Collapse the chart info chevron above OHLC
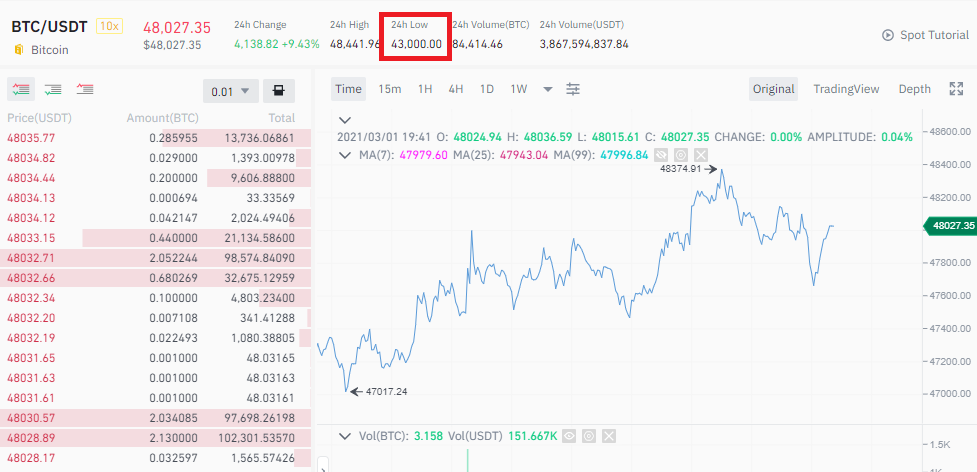Screen dimensions: 977x472 coord(345,120)
